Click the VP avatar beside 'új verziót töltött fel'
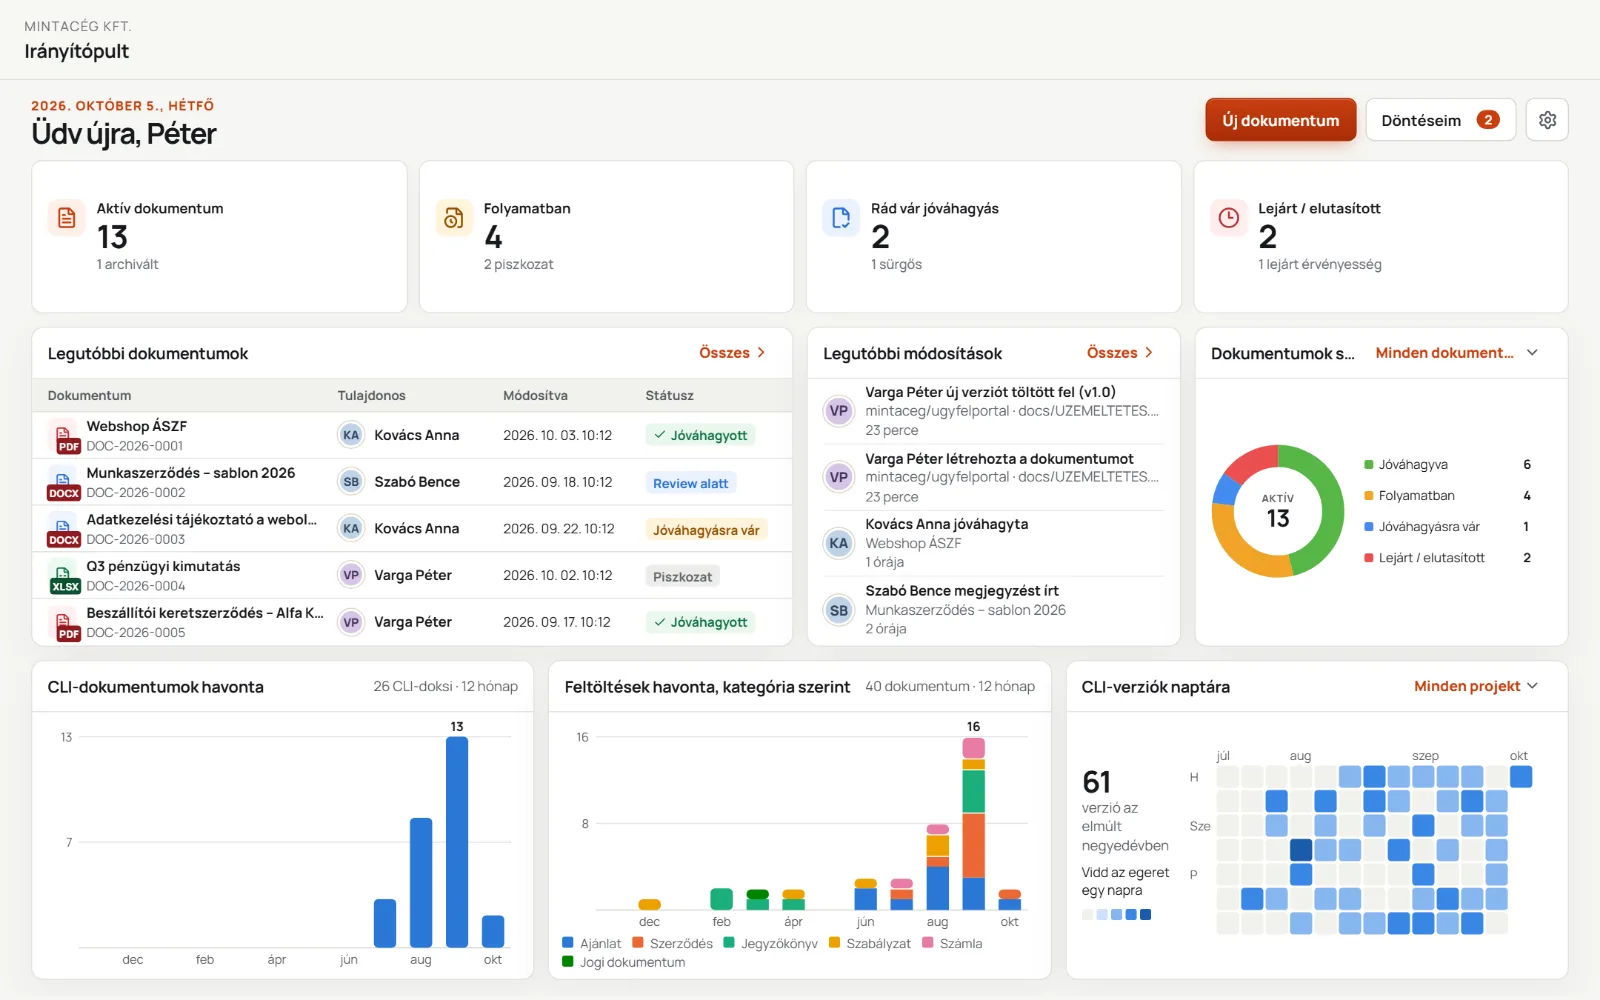This screenshot has height=1000, width=1600. point(839,411)
